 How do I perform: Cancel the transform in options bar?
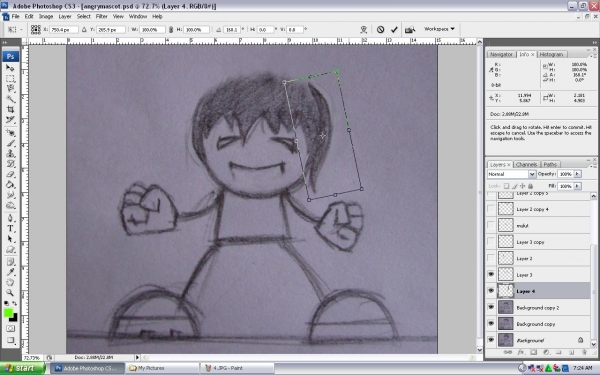coord(380,29)
